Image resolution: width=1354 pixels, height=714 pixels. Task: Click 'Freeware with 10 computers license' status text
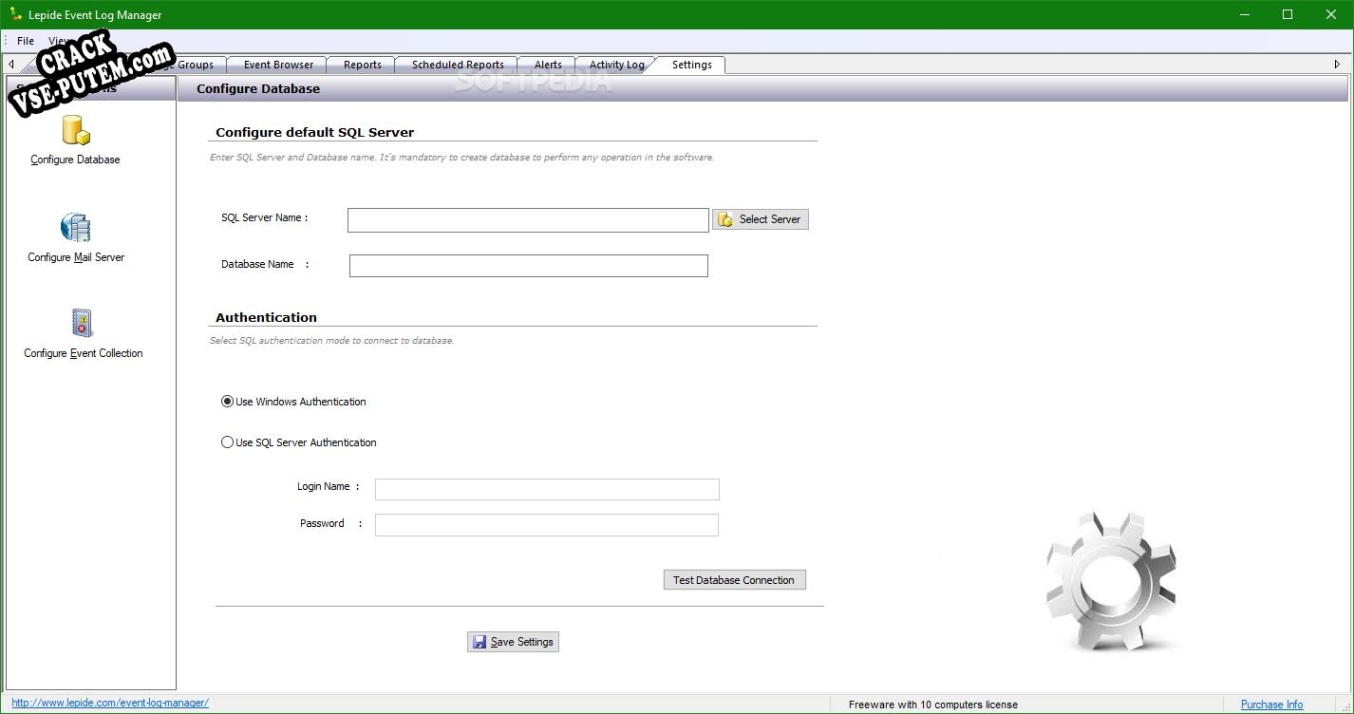coord(933,704)
